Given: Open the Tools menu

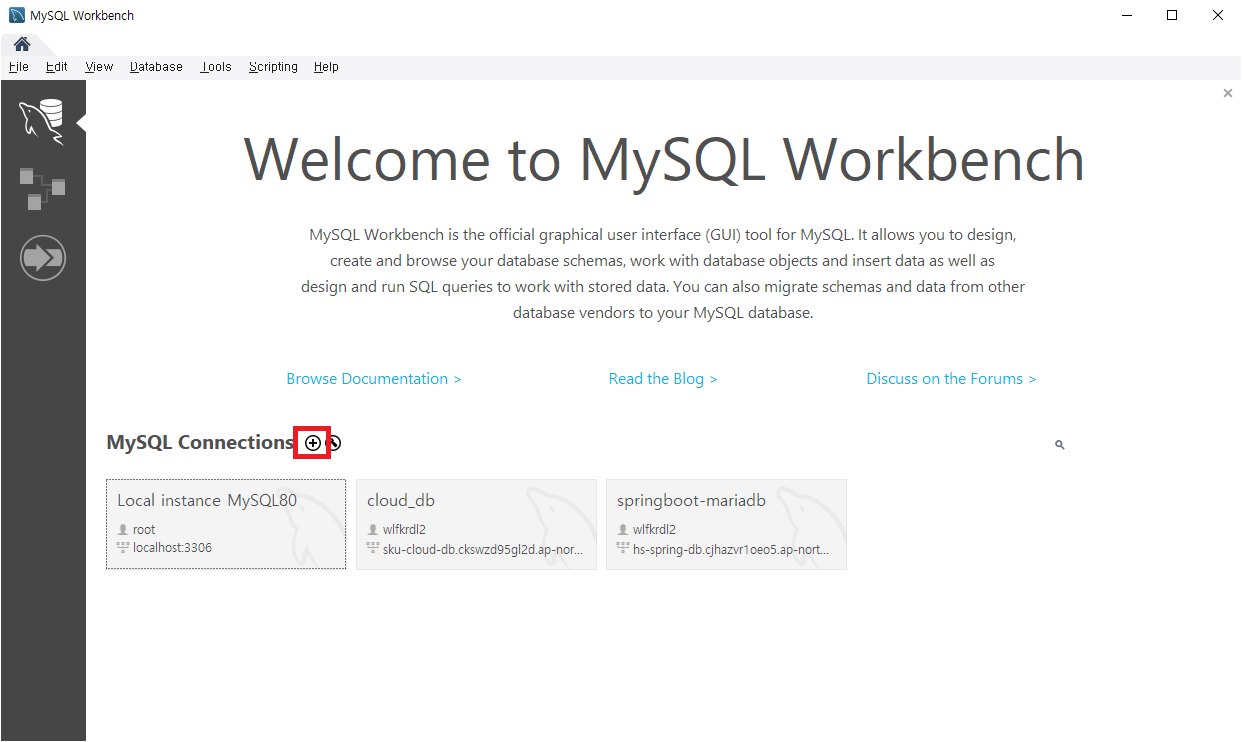Looking at the screenshot, I should (216, 67).
